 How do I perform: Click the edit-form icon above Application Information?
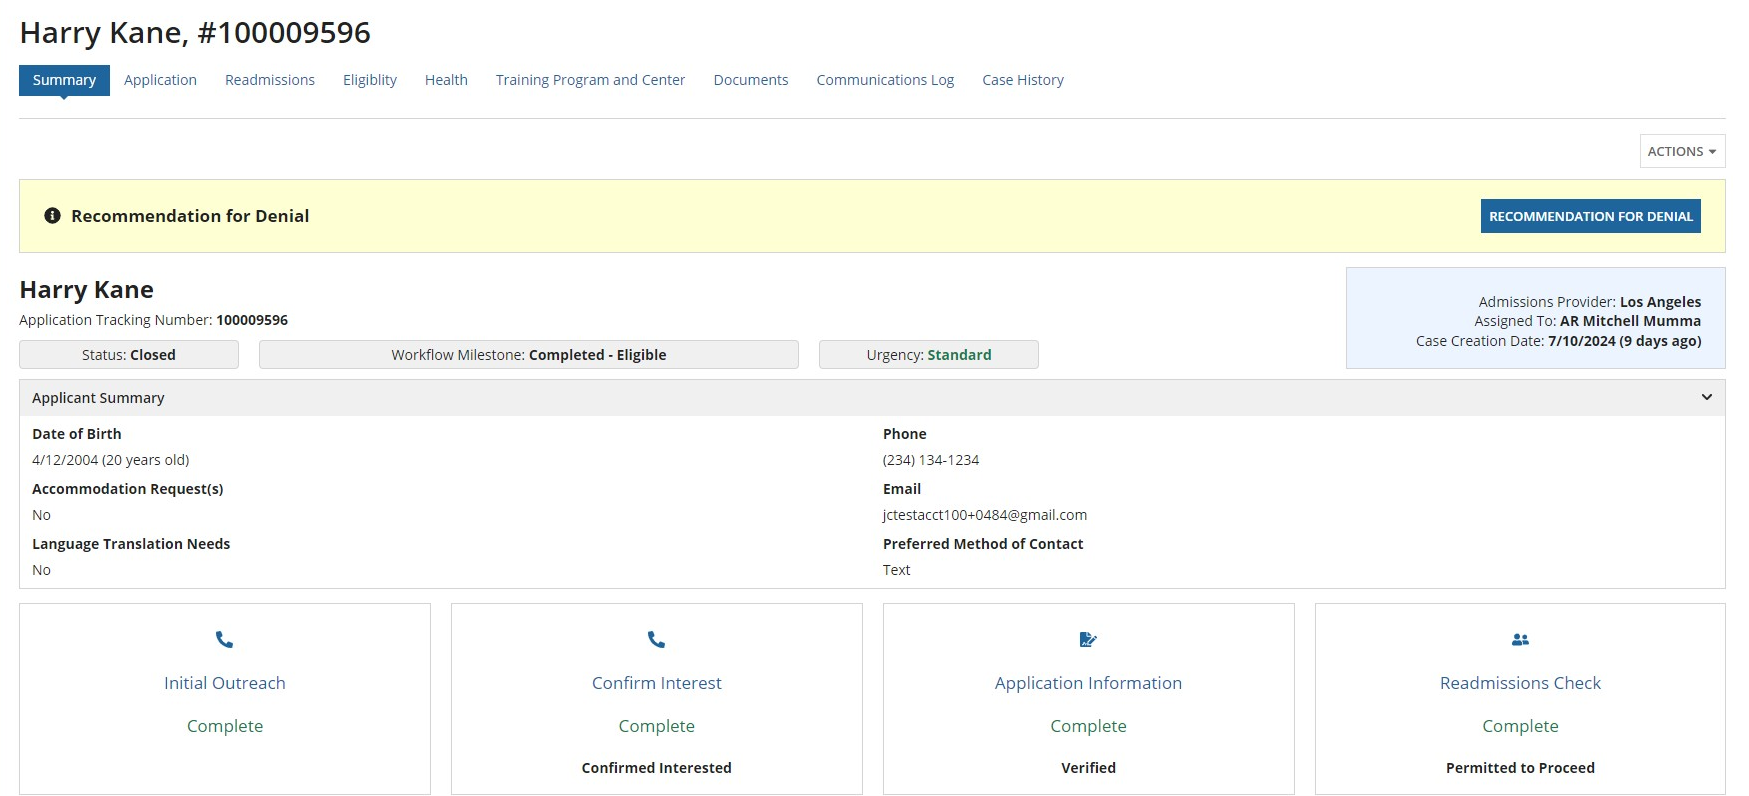1088,639
